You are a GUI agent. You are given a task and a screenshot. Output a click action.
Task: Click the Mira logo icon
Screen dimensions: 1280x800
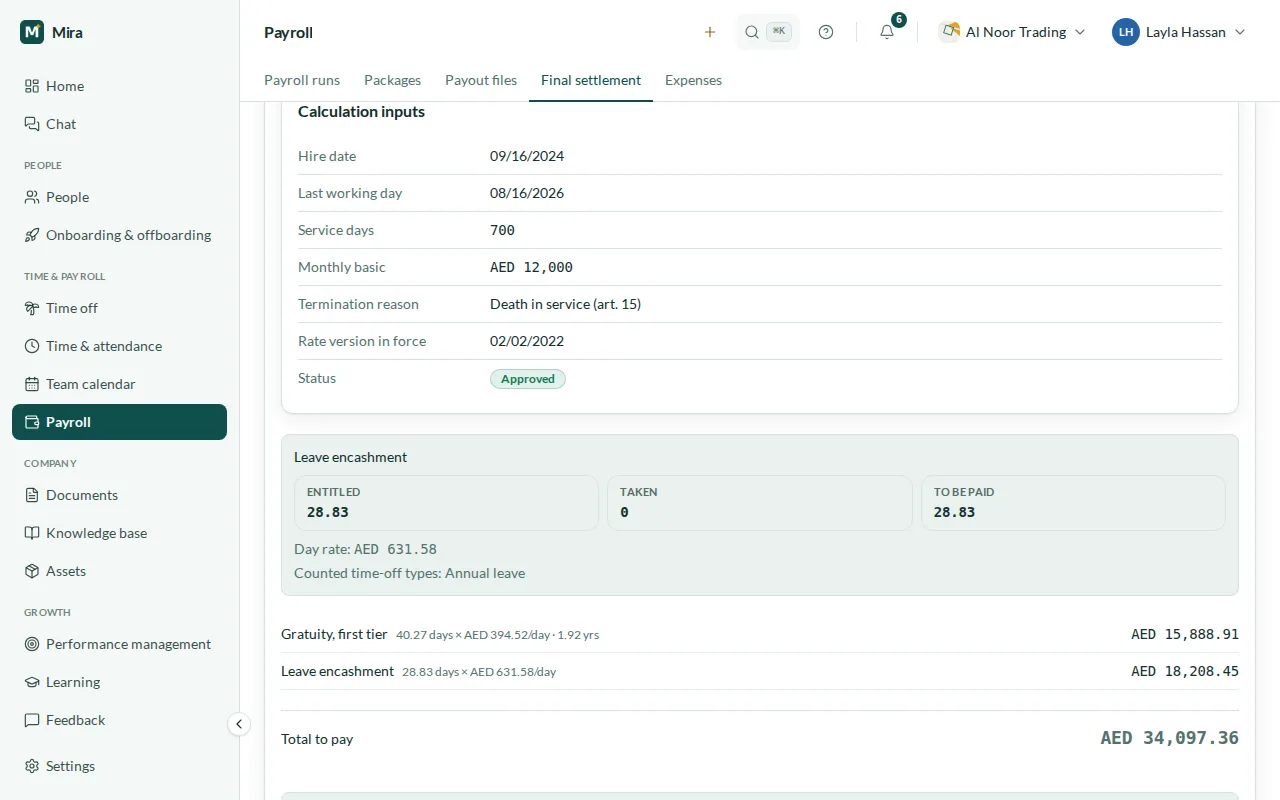32,32
